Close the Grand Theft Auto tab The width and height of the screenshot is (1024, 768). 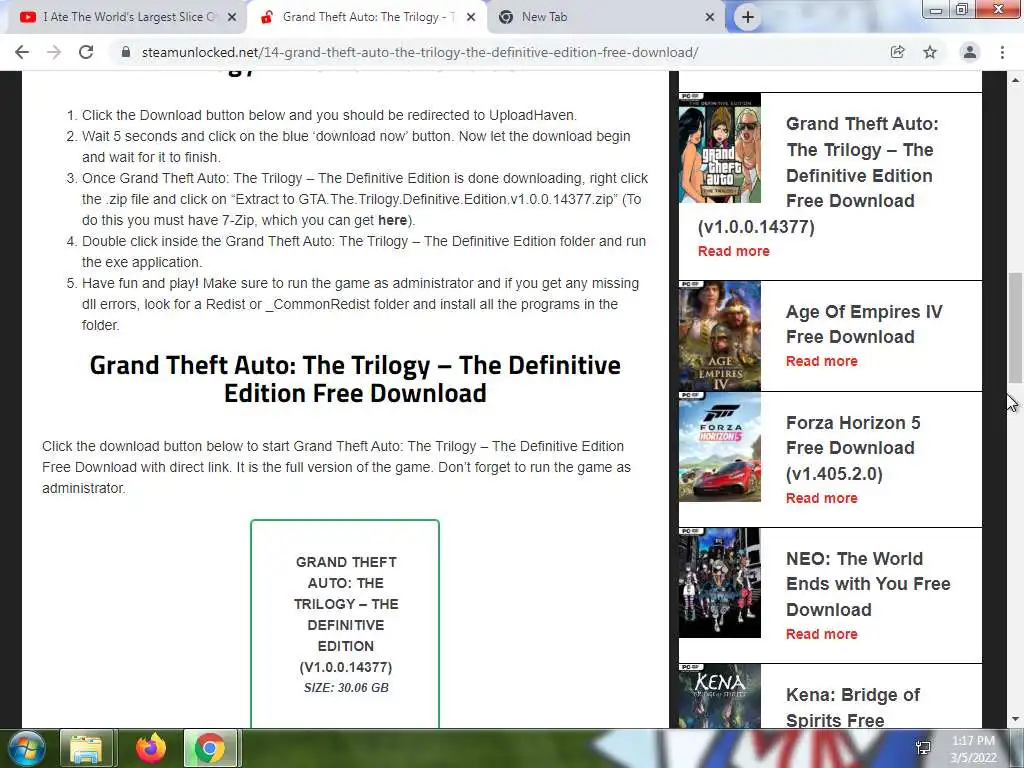[471, 18]
